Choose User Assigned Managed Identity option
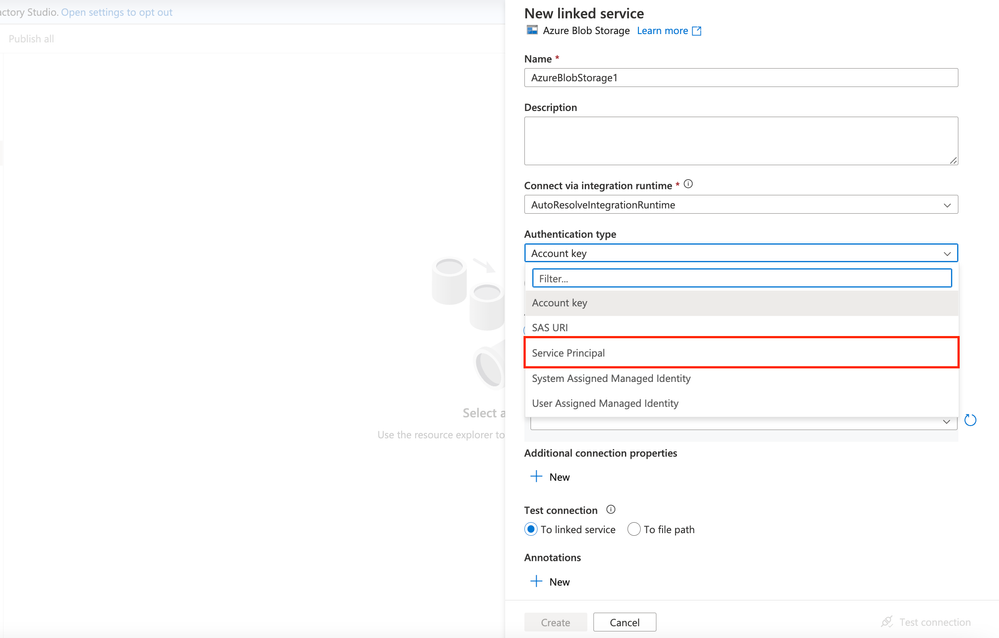 coord(741,403)
